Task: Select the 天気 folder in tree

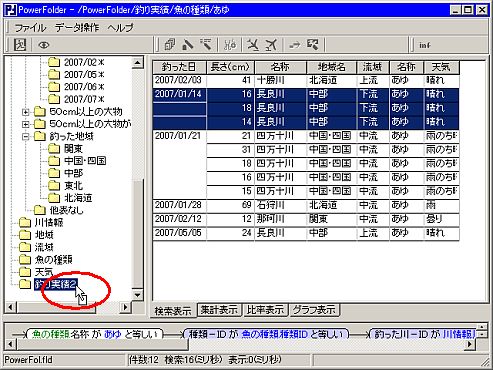Action: click(x=44, y=272)
